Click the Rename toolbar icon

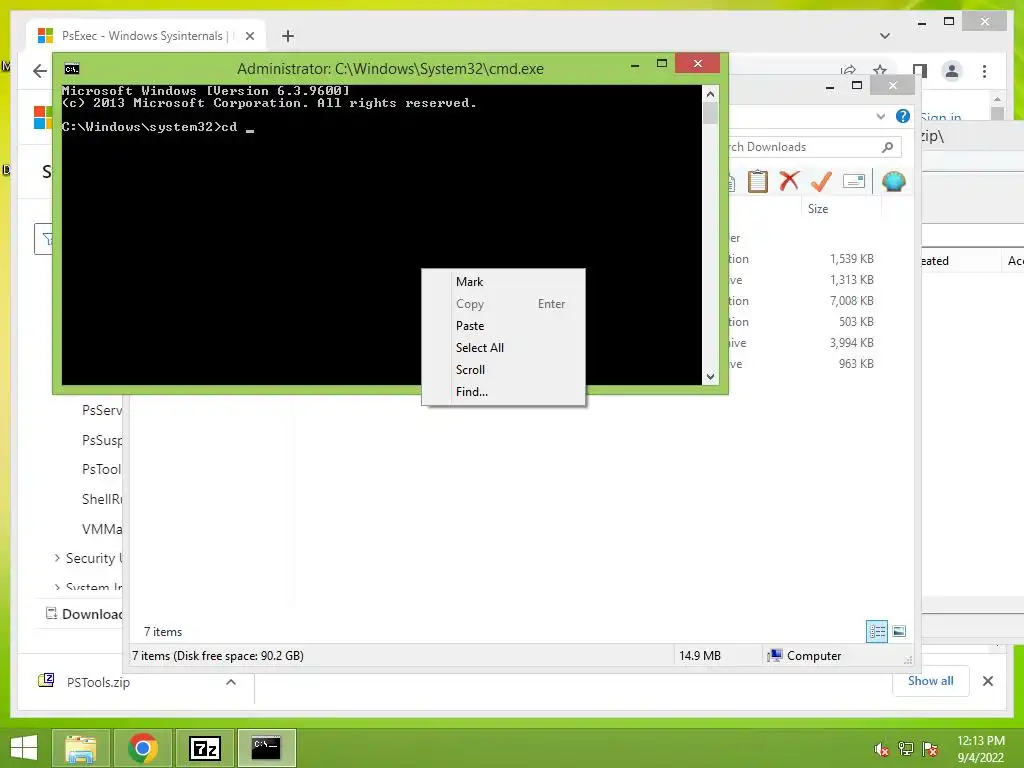click(x=854, y=181)
